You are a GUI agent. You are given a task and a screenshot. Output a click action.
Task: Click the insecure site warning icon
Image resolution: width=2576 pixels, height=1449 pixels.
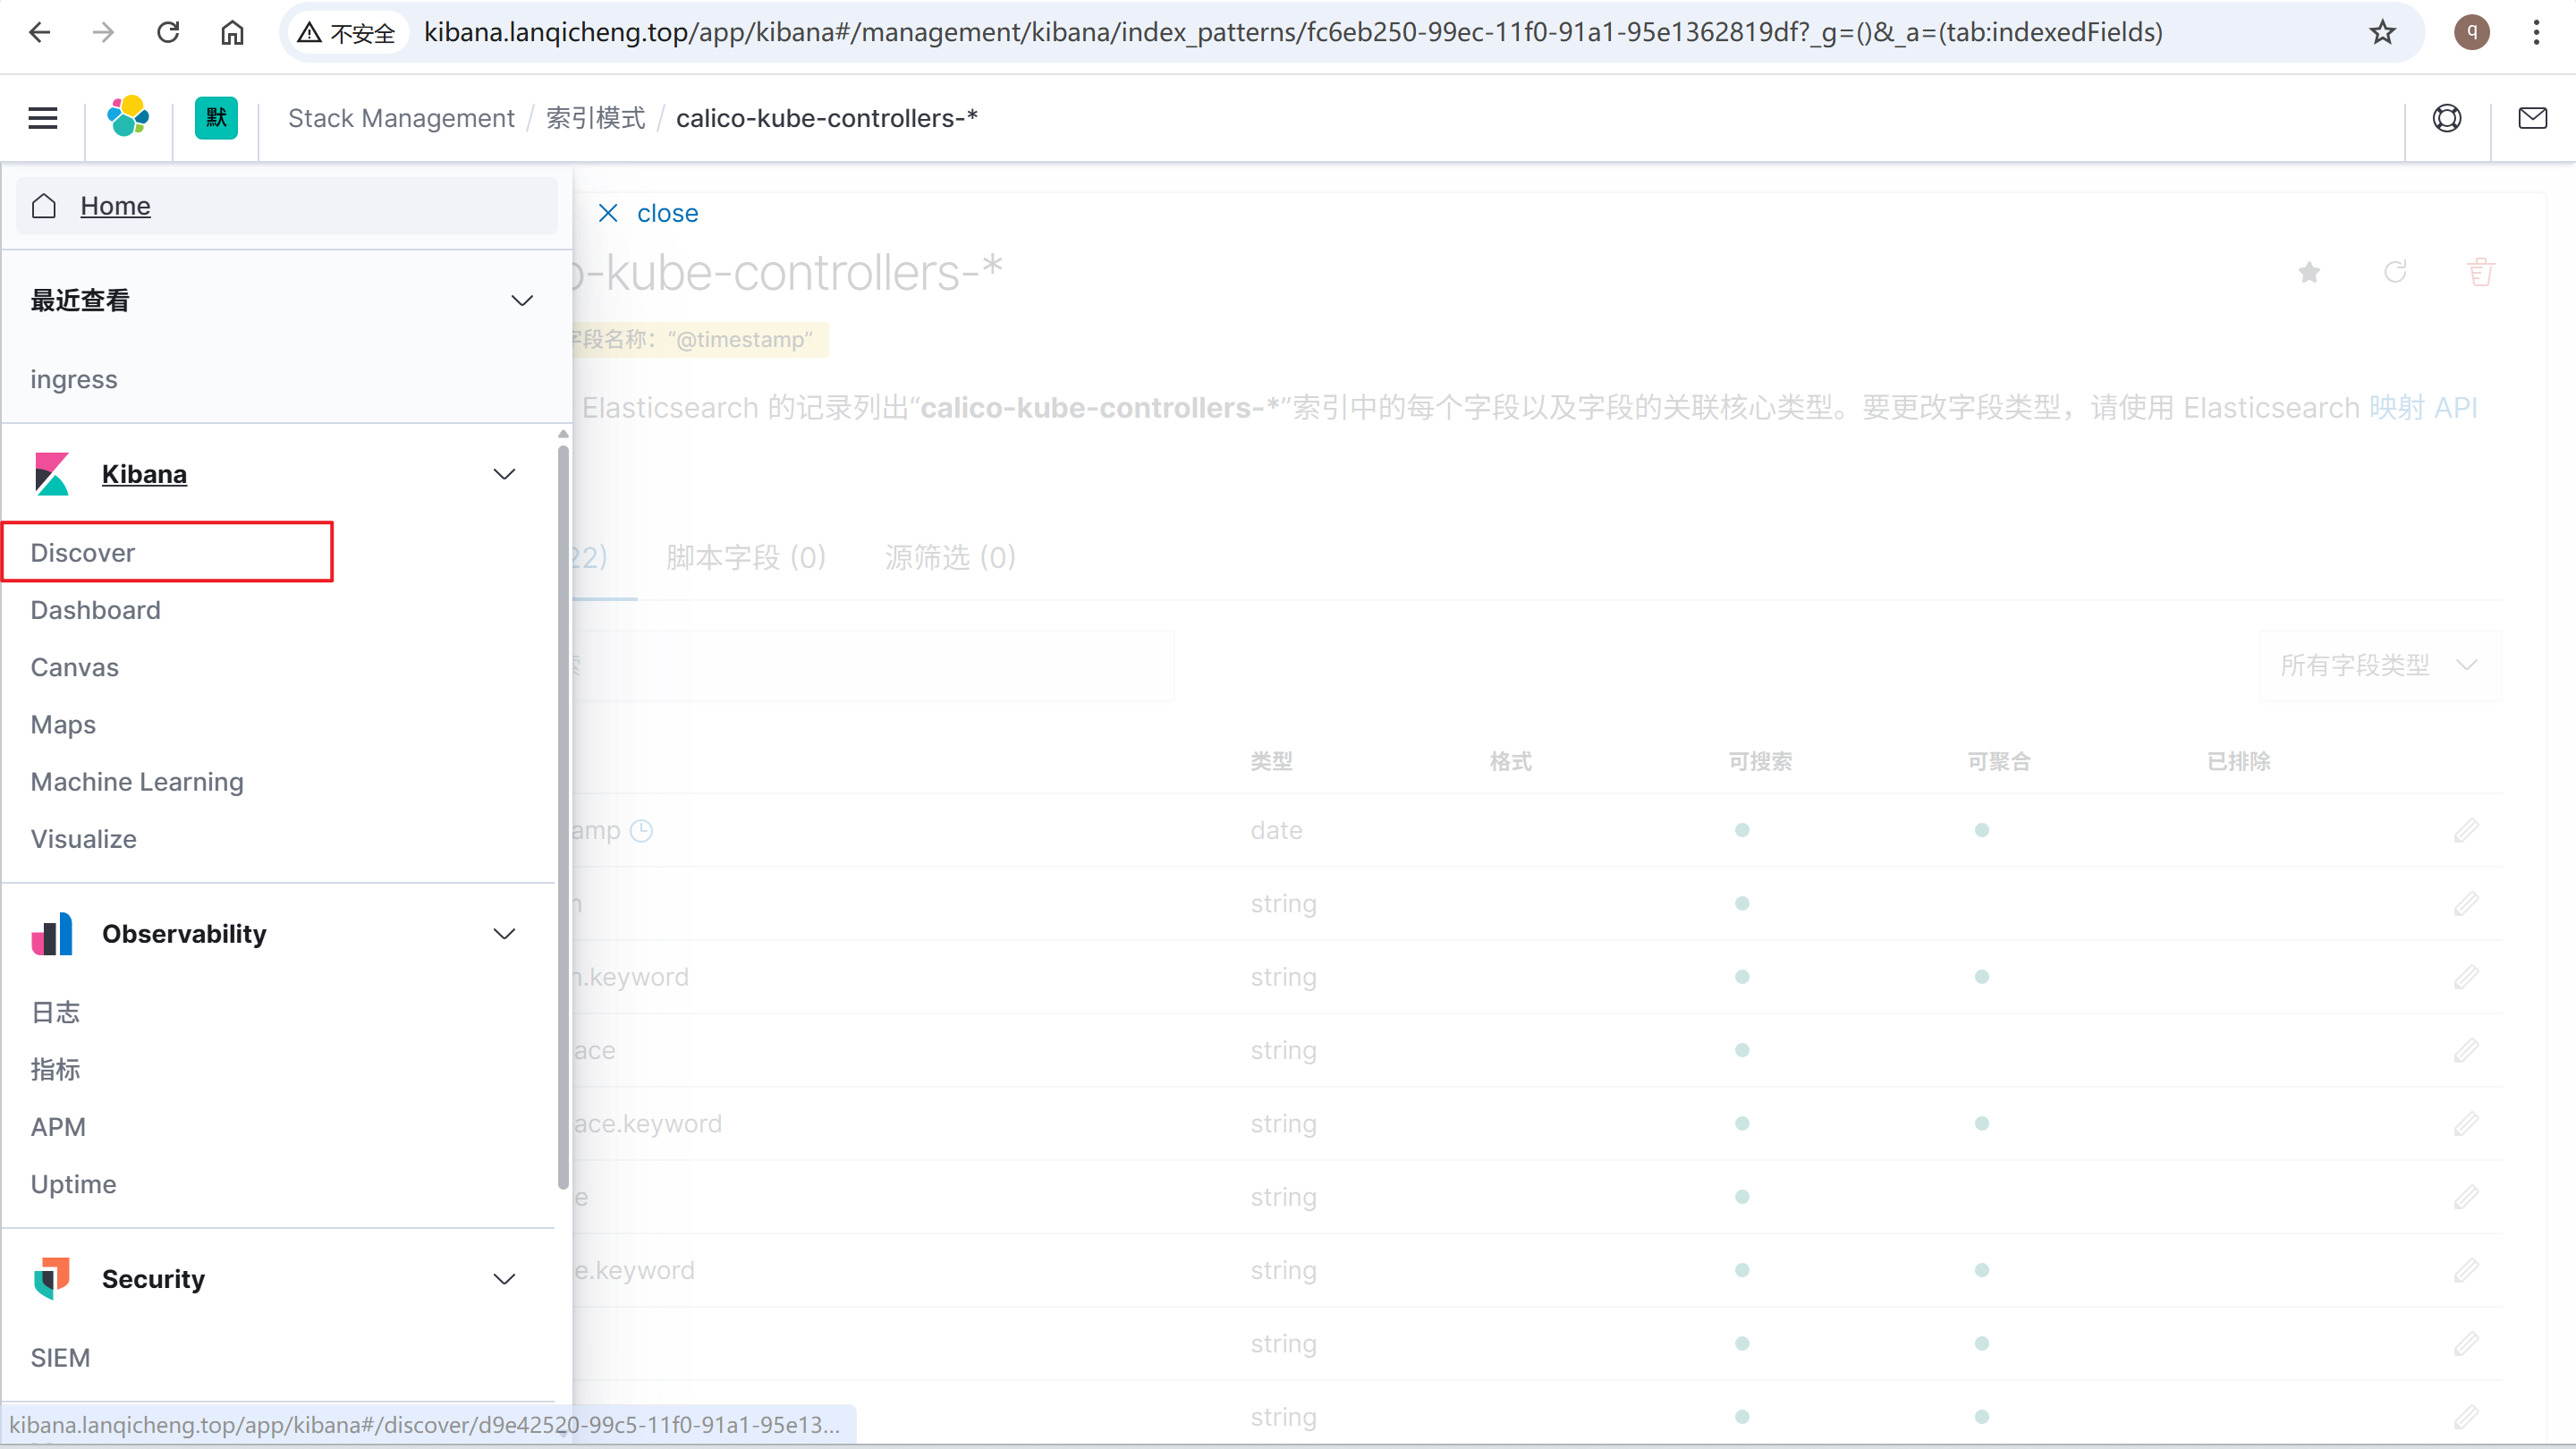(310, 33)
